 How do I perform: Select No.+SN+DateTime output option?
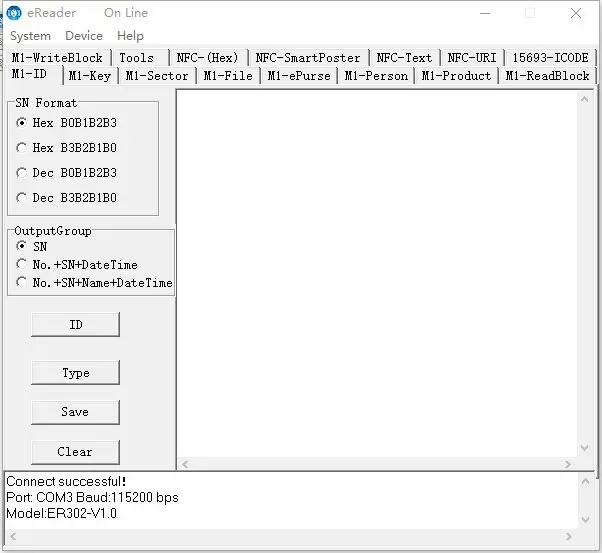(x=77, y=265)
